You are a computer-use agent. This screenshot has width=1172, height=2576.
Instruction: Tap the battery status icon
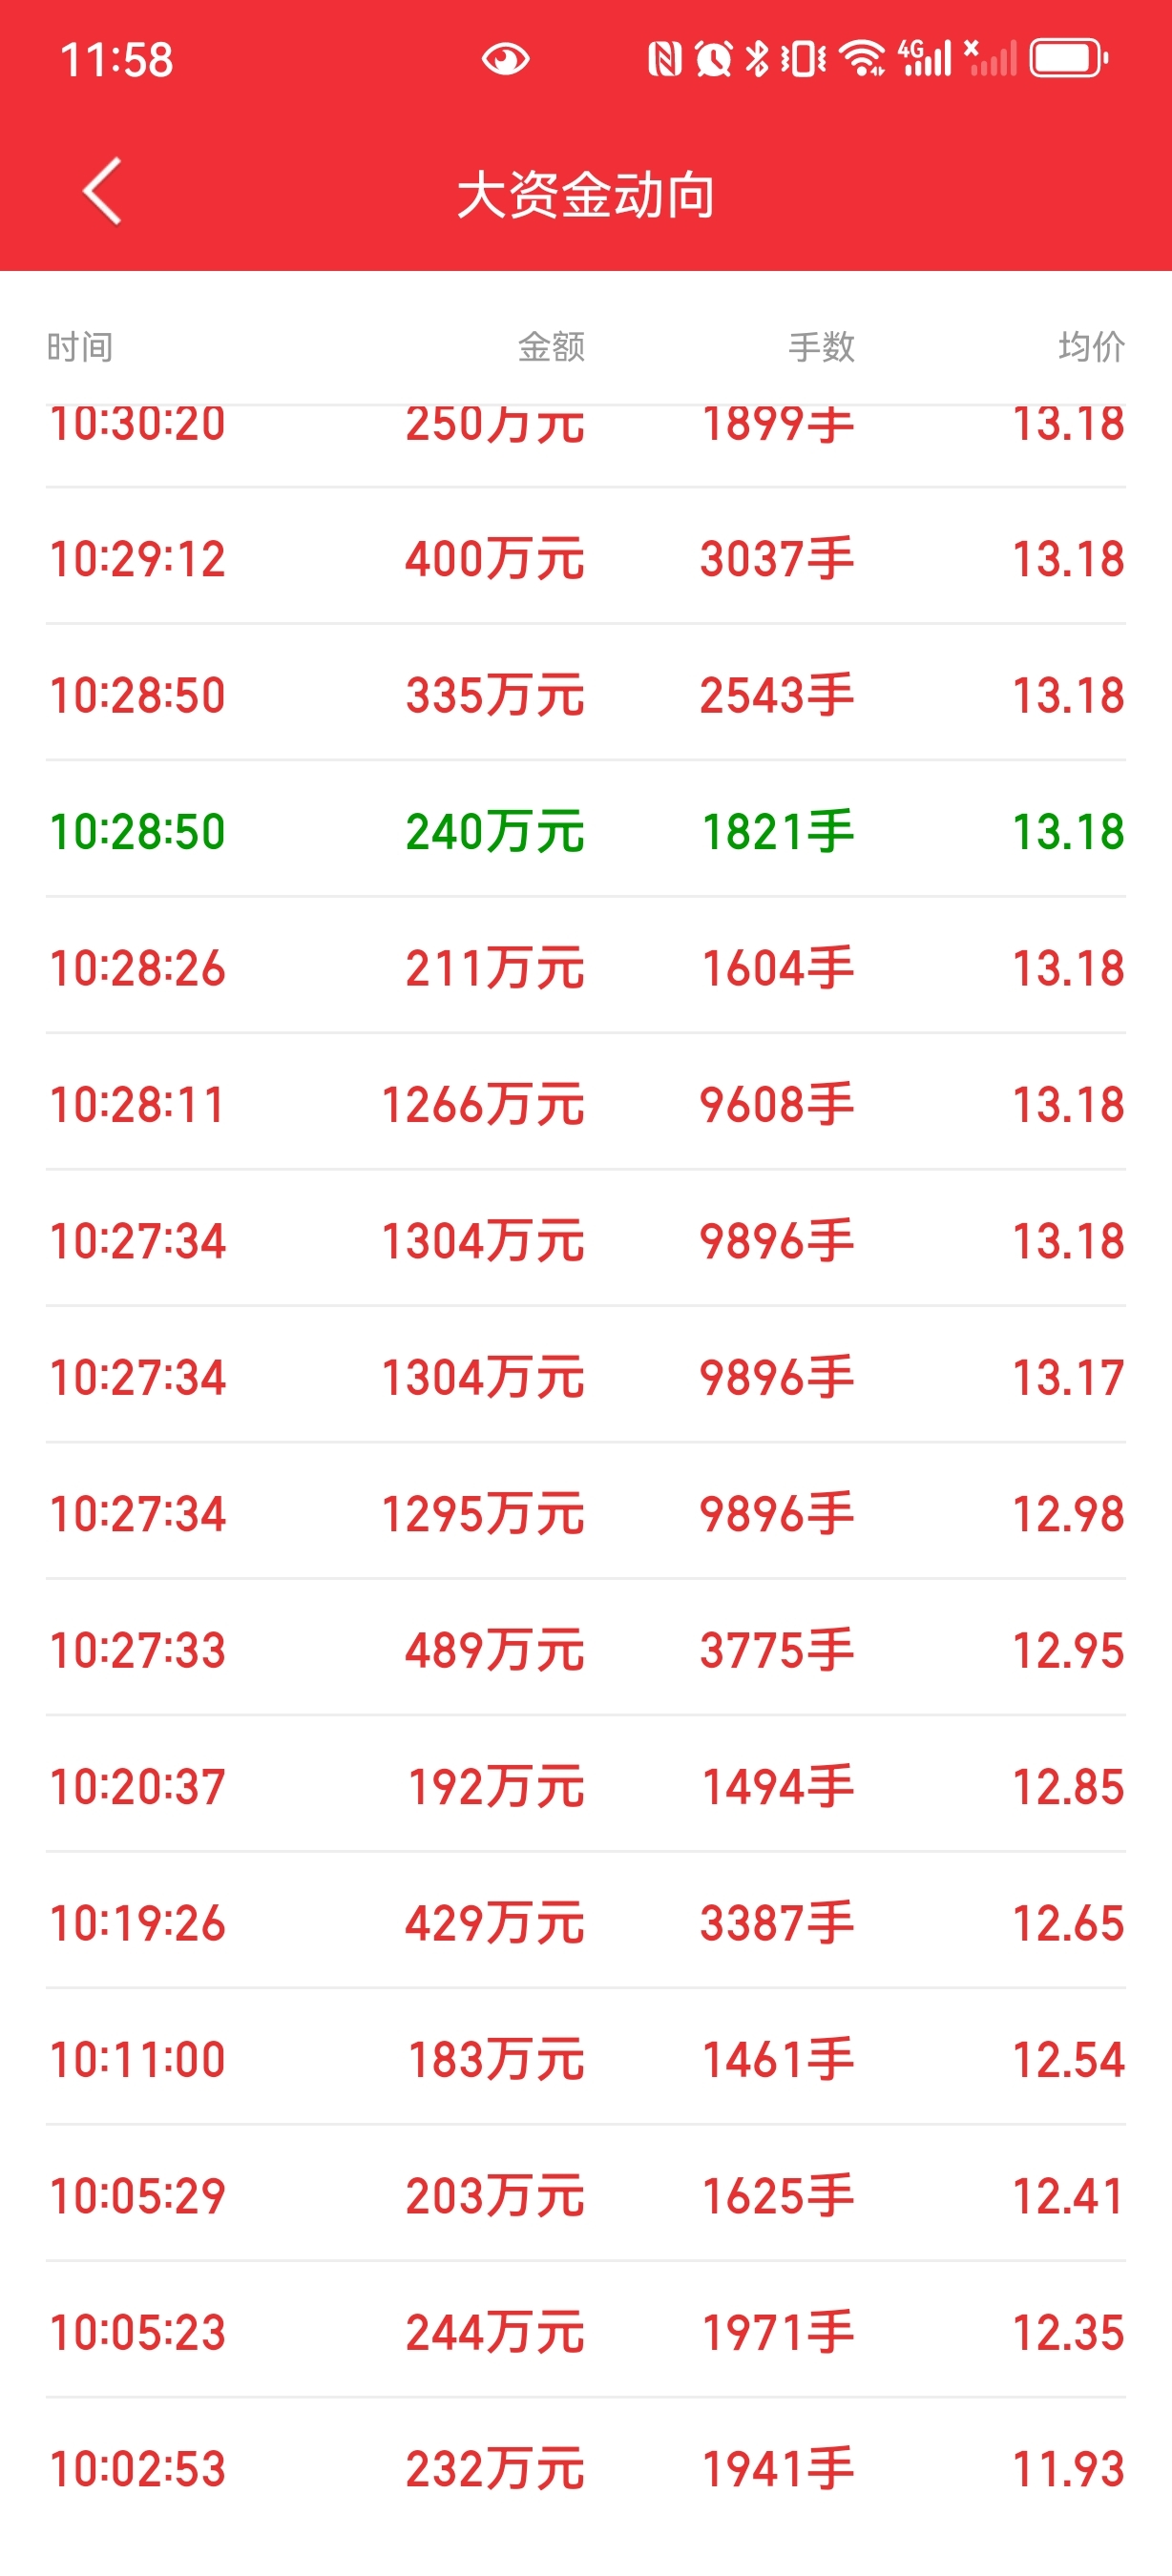click(1069, 59)
